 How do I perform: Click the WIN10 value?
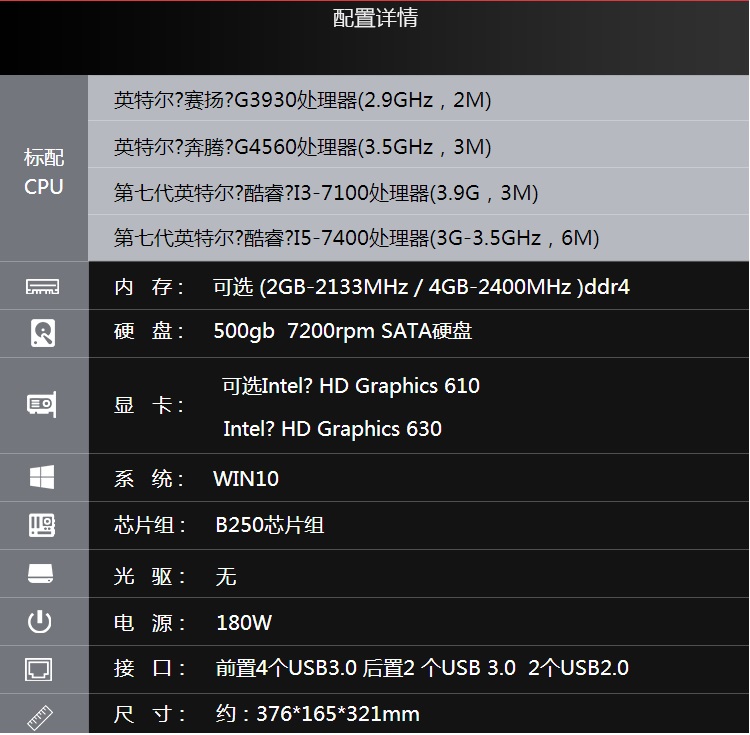[x=246, y=478]
